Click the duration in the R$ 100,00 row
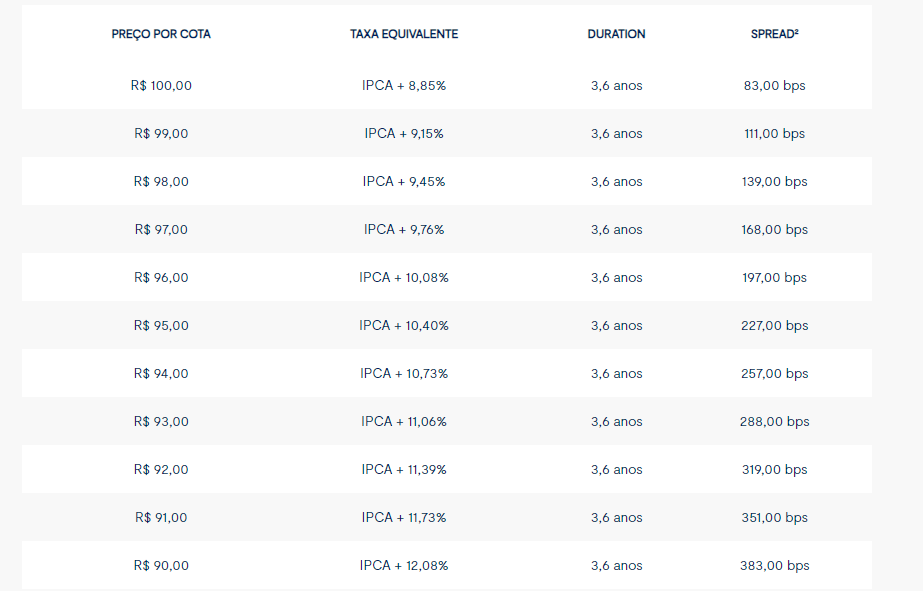This screenshot has height=591, width=923. (x=616, y=85)
